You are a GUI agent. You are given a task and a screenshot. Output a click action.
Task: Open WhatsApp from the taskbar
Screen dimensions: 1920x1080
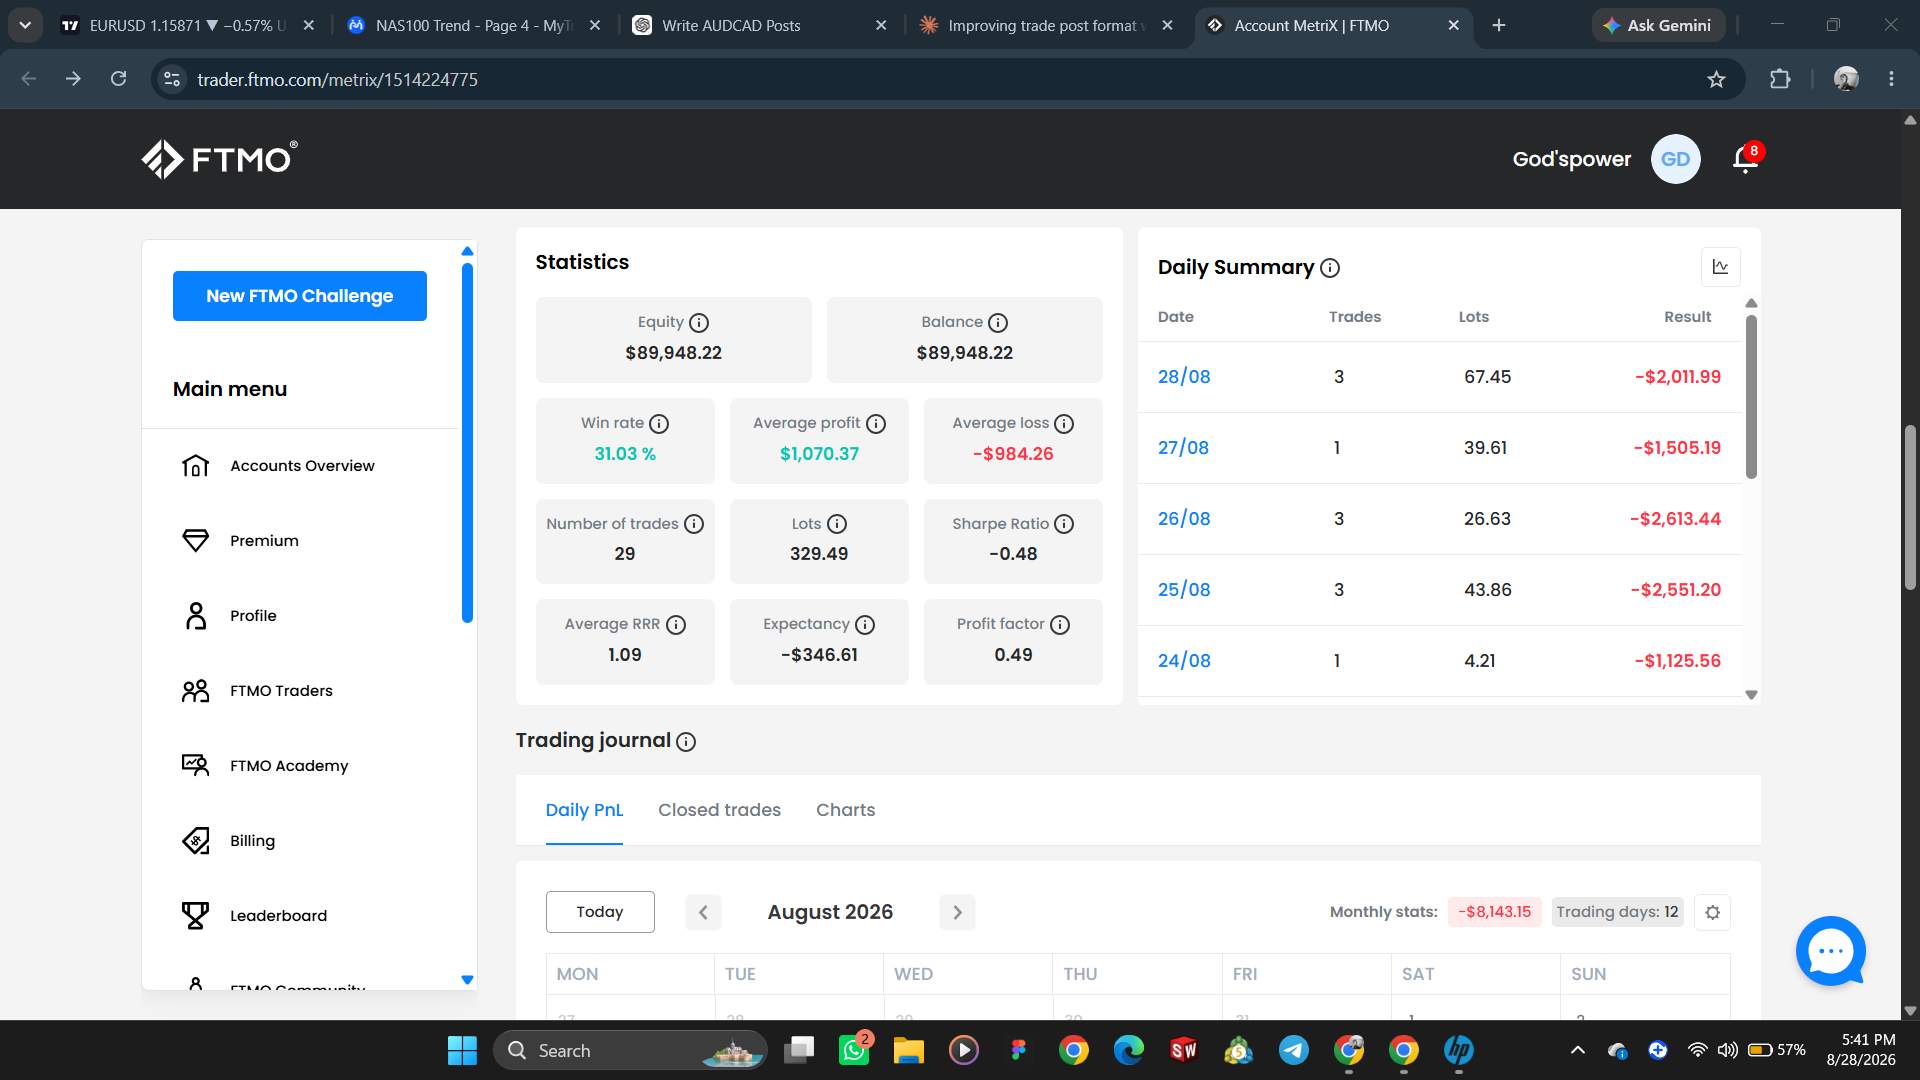click(854, 1050)
